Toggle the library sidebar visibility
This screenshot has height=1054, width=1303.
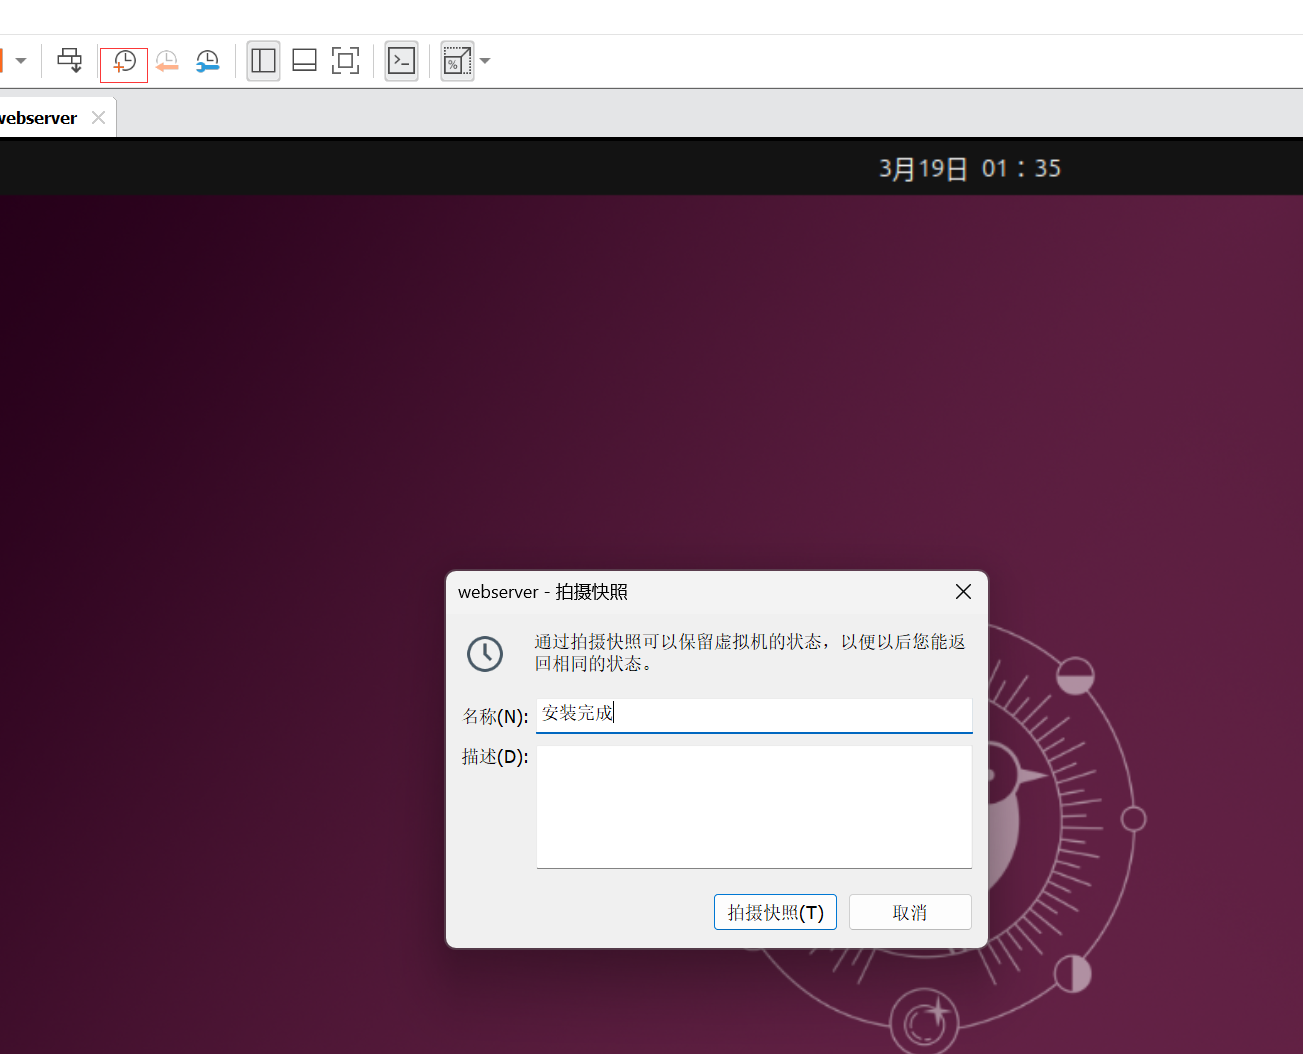pyautogui.click(x=263, y=61)
